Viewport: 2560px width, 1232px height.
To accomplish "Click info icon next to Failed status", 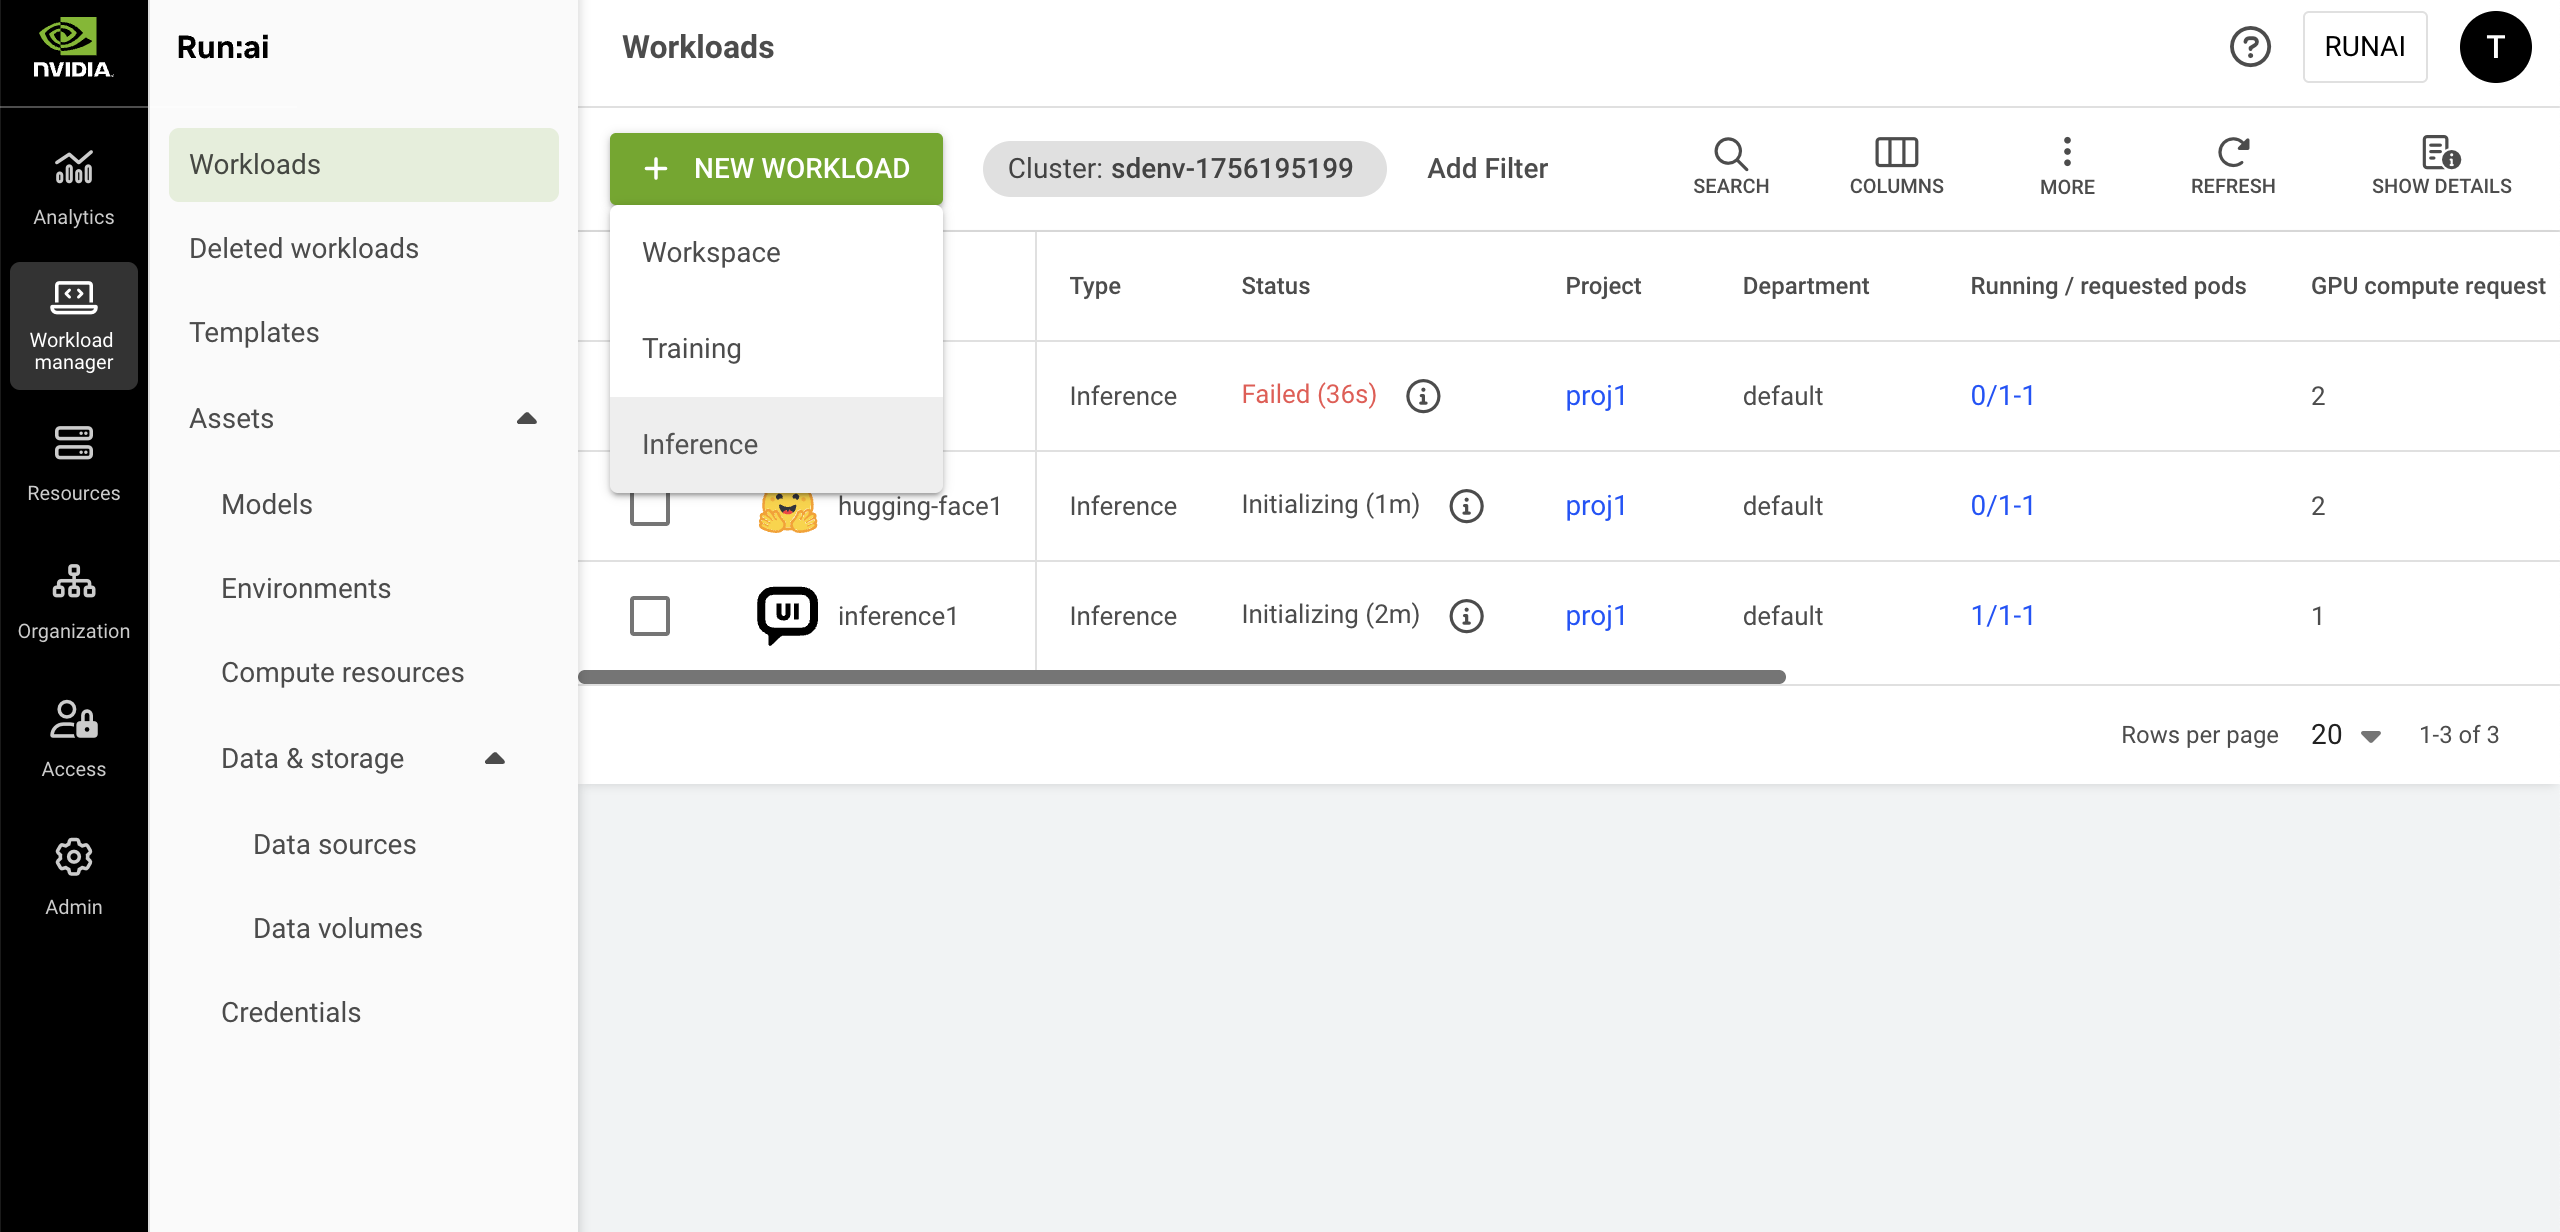I will point(1423,396).
